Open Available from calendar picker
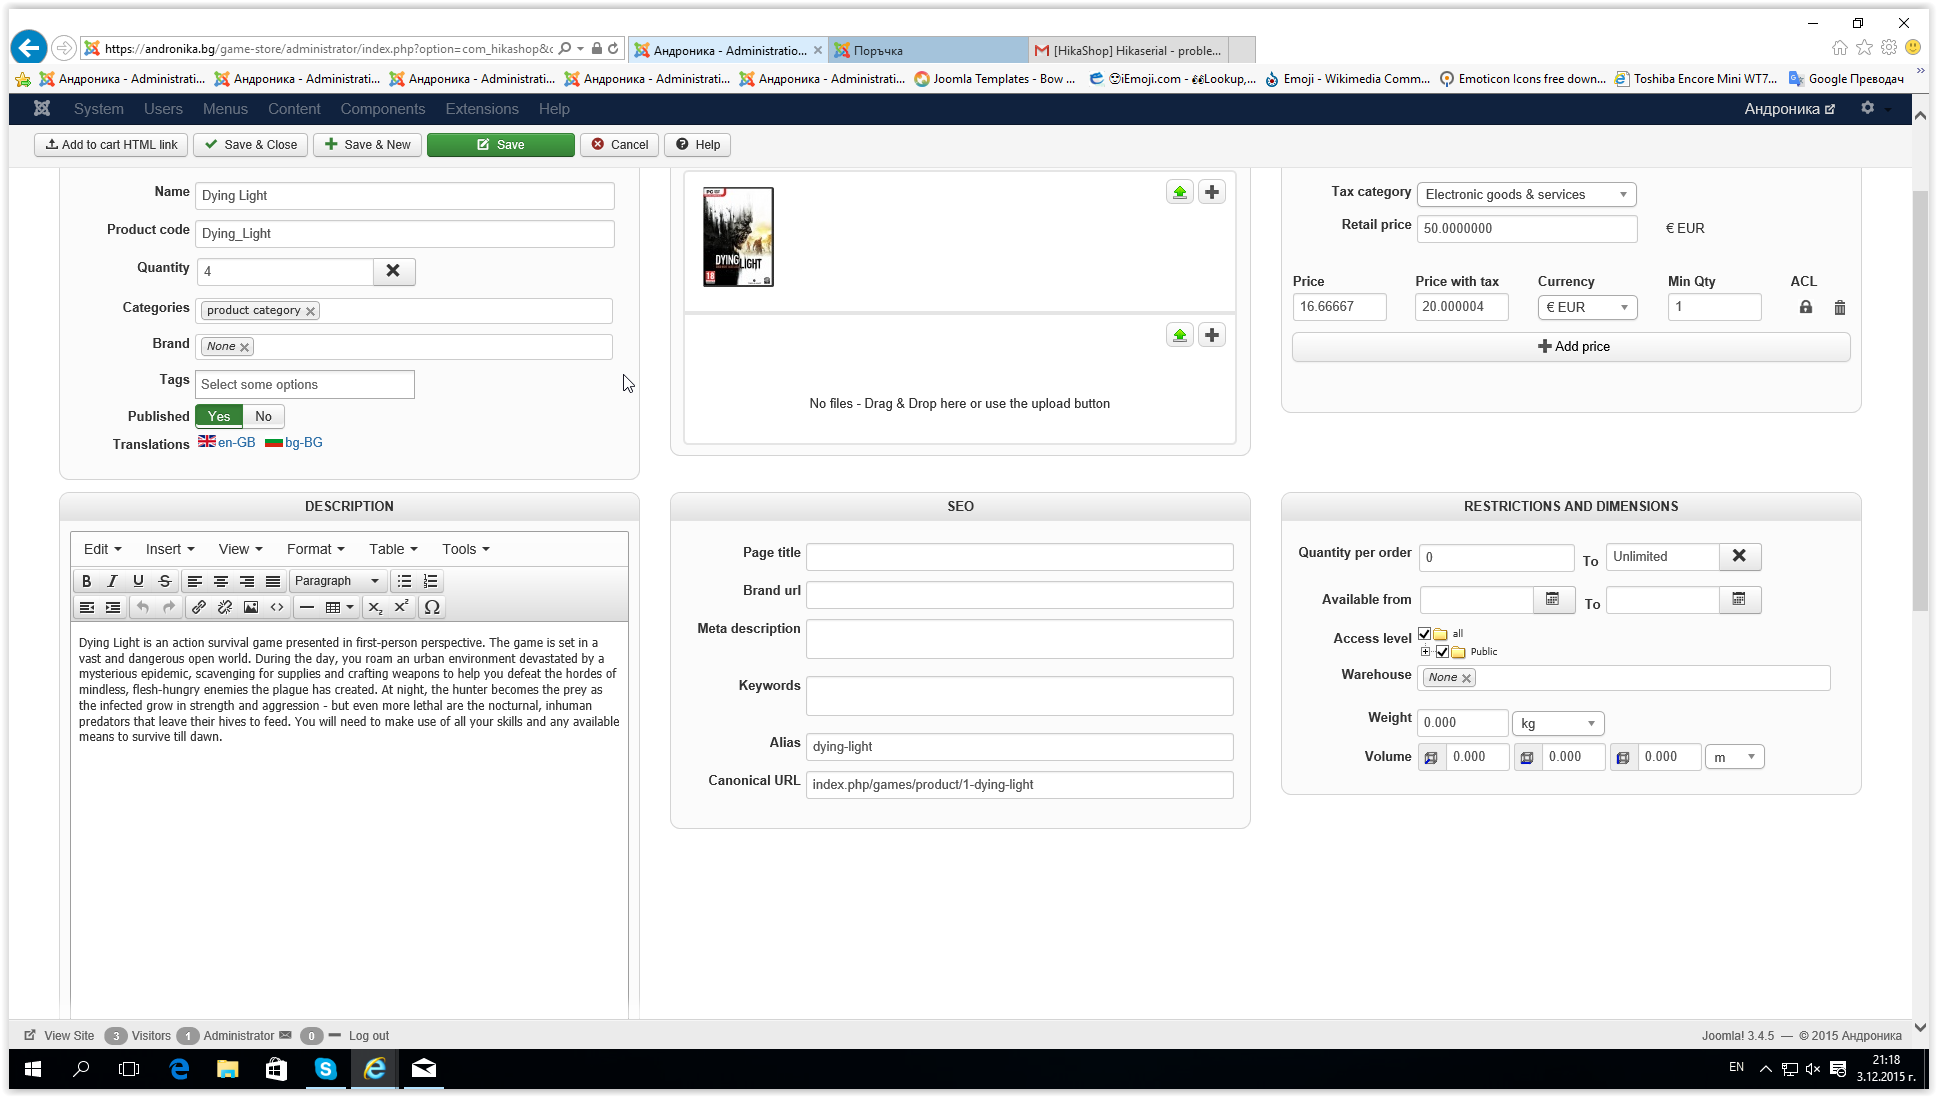This screenshot has height=1097, width=1937. click(1553, 599)
